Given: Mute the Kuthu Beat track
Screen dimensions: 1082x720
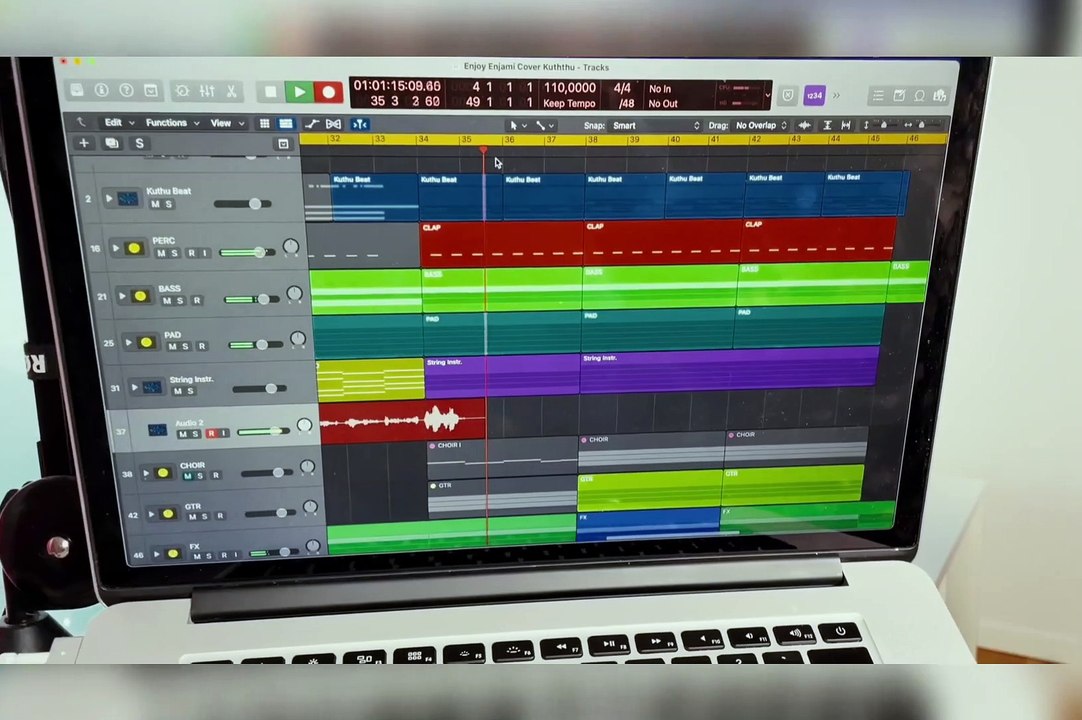Looking at the screenshot, I should pos(155,204).
